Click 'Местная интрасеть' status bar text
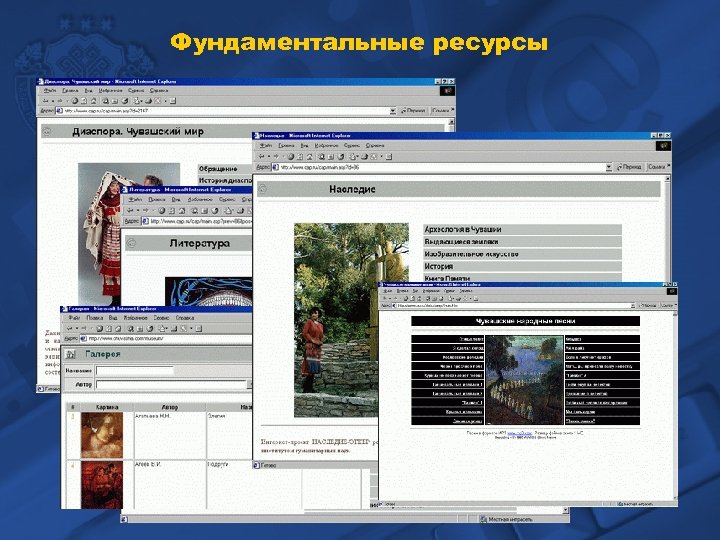The width and height of the screenshot is (720, 540). [510, 519]
